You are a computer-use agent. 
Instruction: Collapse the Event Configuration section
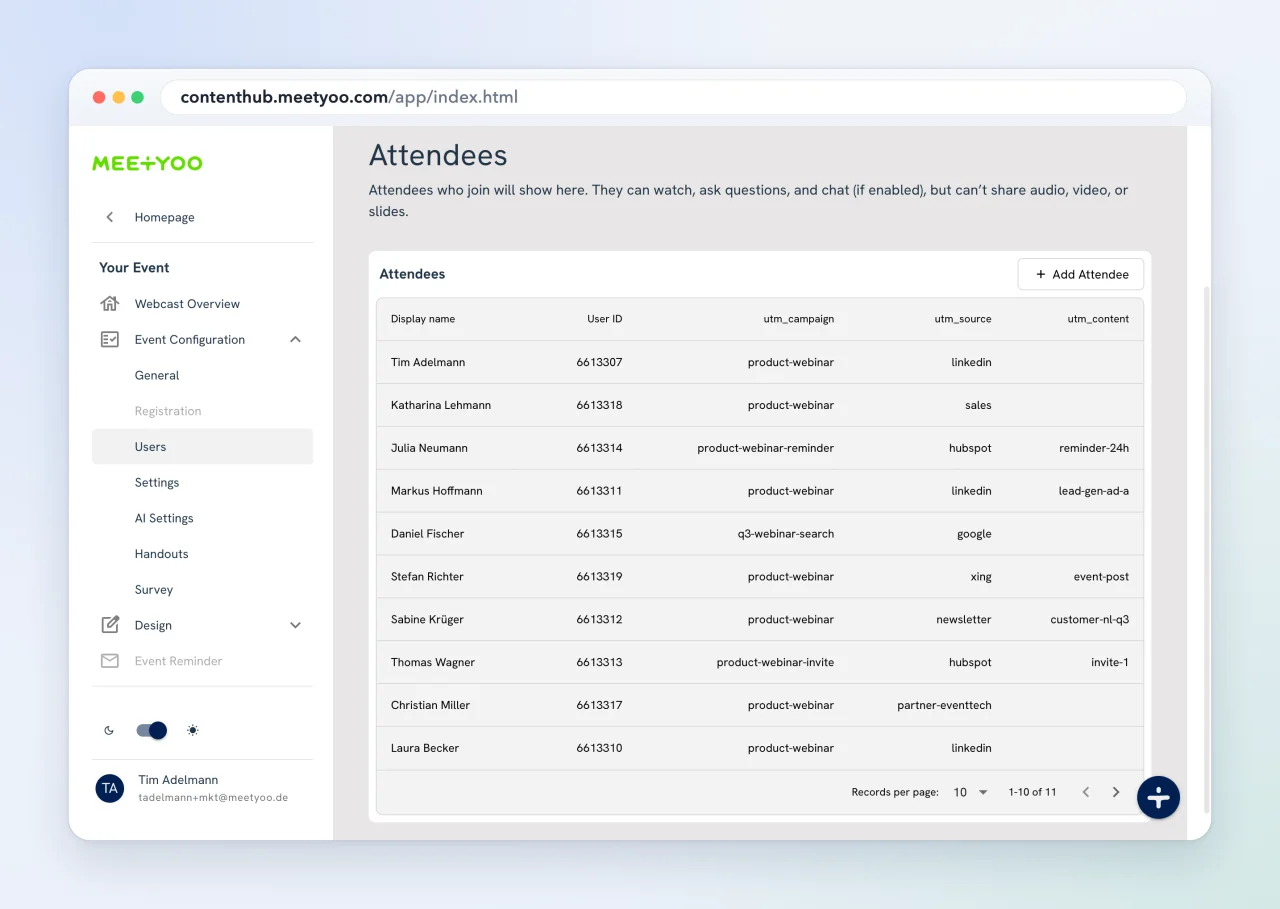click(295, 339)
